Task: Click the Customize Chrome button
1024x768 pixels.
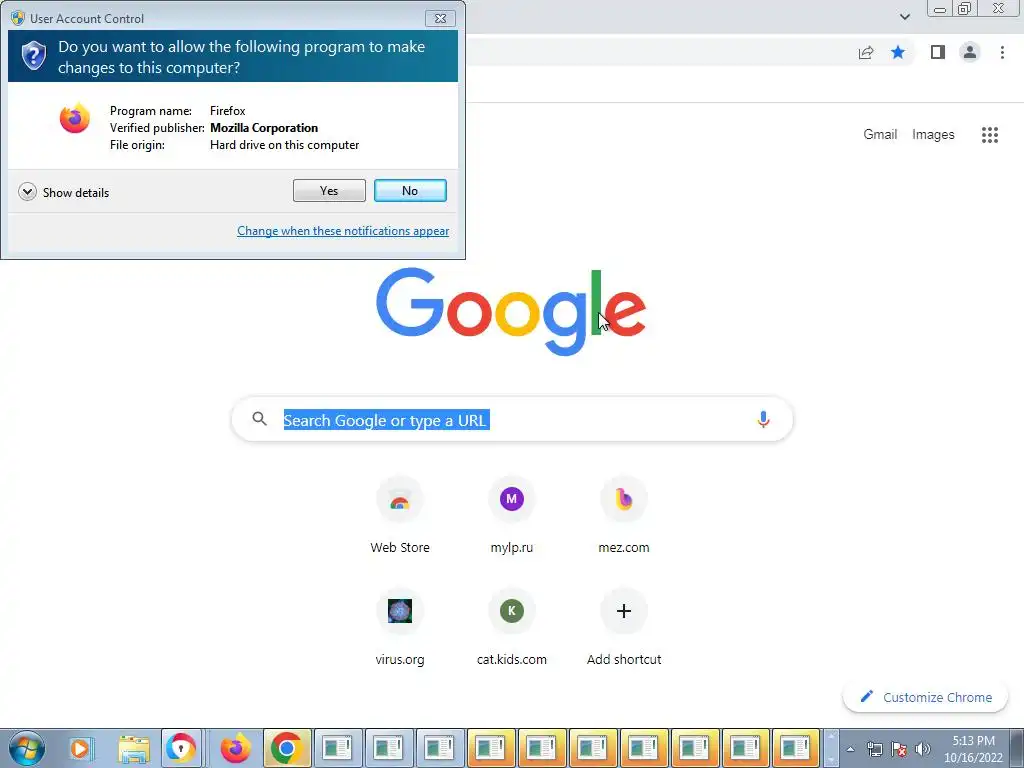Action: (x=925, y=697)
